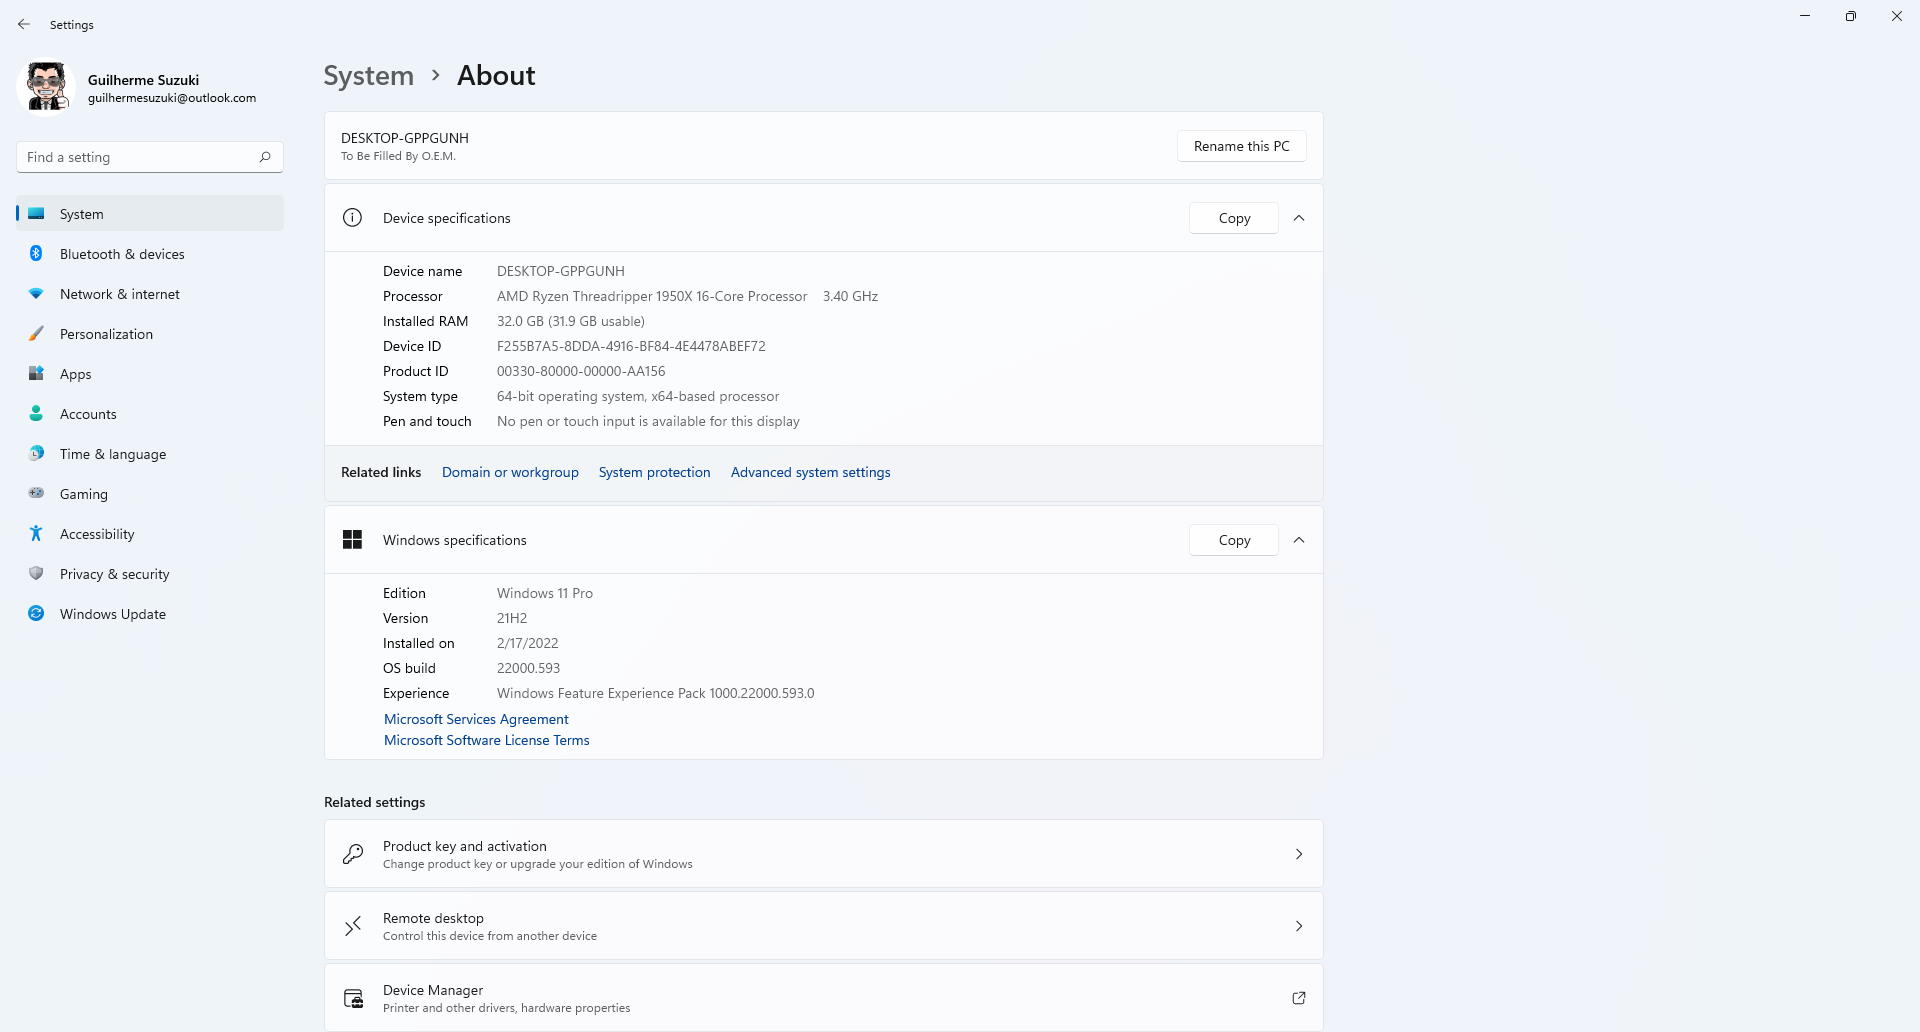Click the Accessibility figure icon
The width and height of the screenshot is (1920, 1032).
tap(36, 534)
